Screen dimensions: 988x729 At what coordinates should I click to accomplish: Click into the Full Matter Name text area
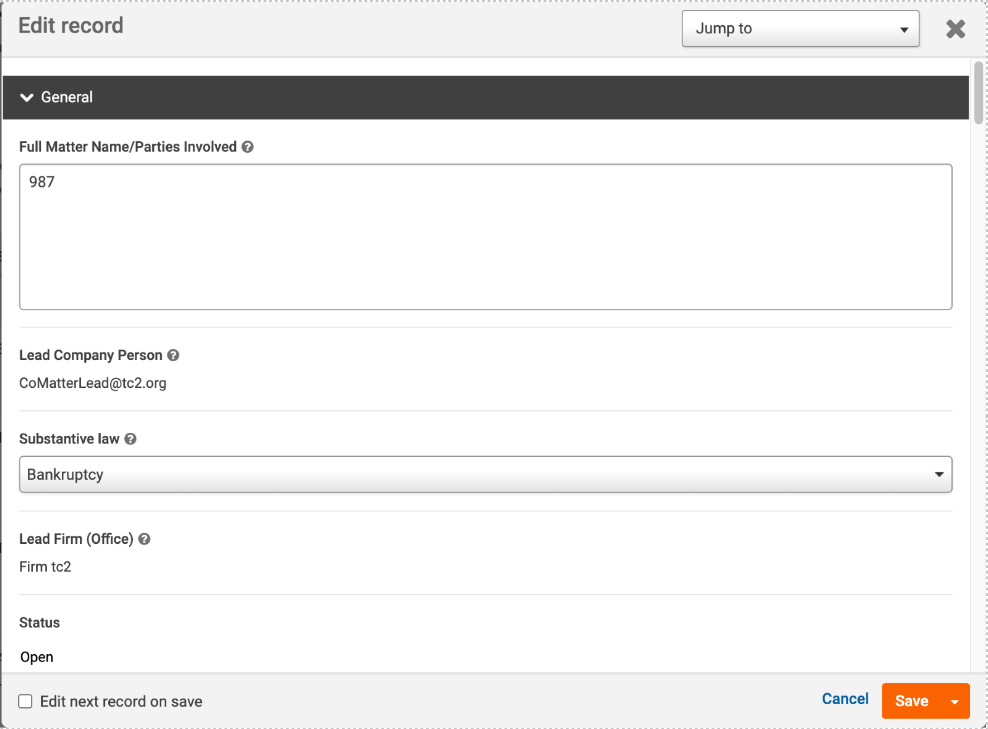click(x=485, y=237)
